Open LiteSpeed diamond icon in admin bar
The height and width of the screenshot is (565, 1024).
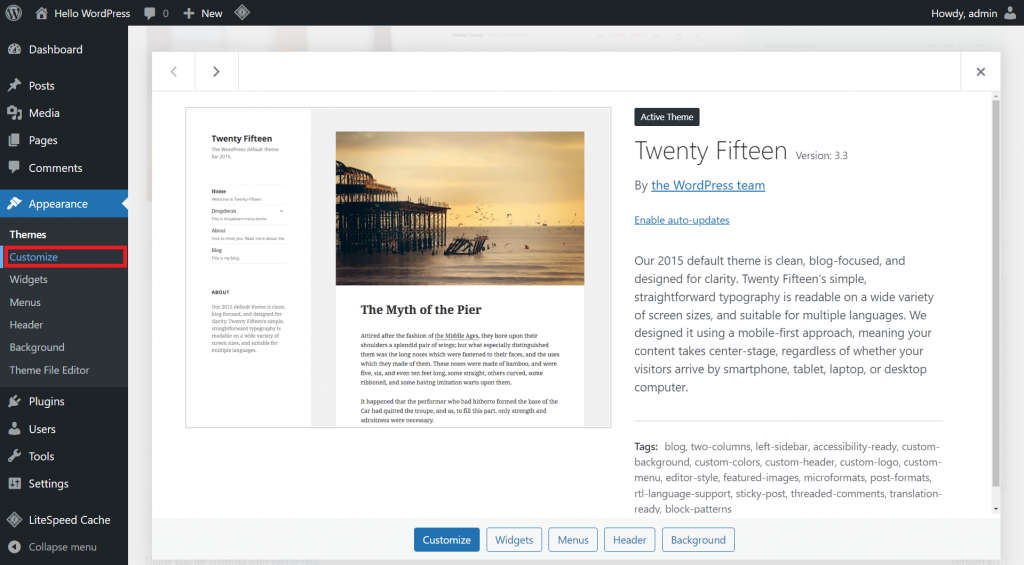point(242,12)
